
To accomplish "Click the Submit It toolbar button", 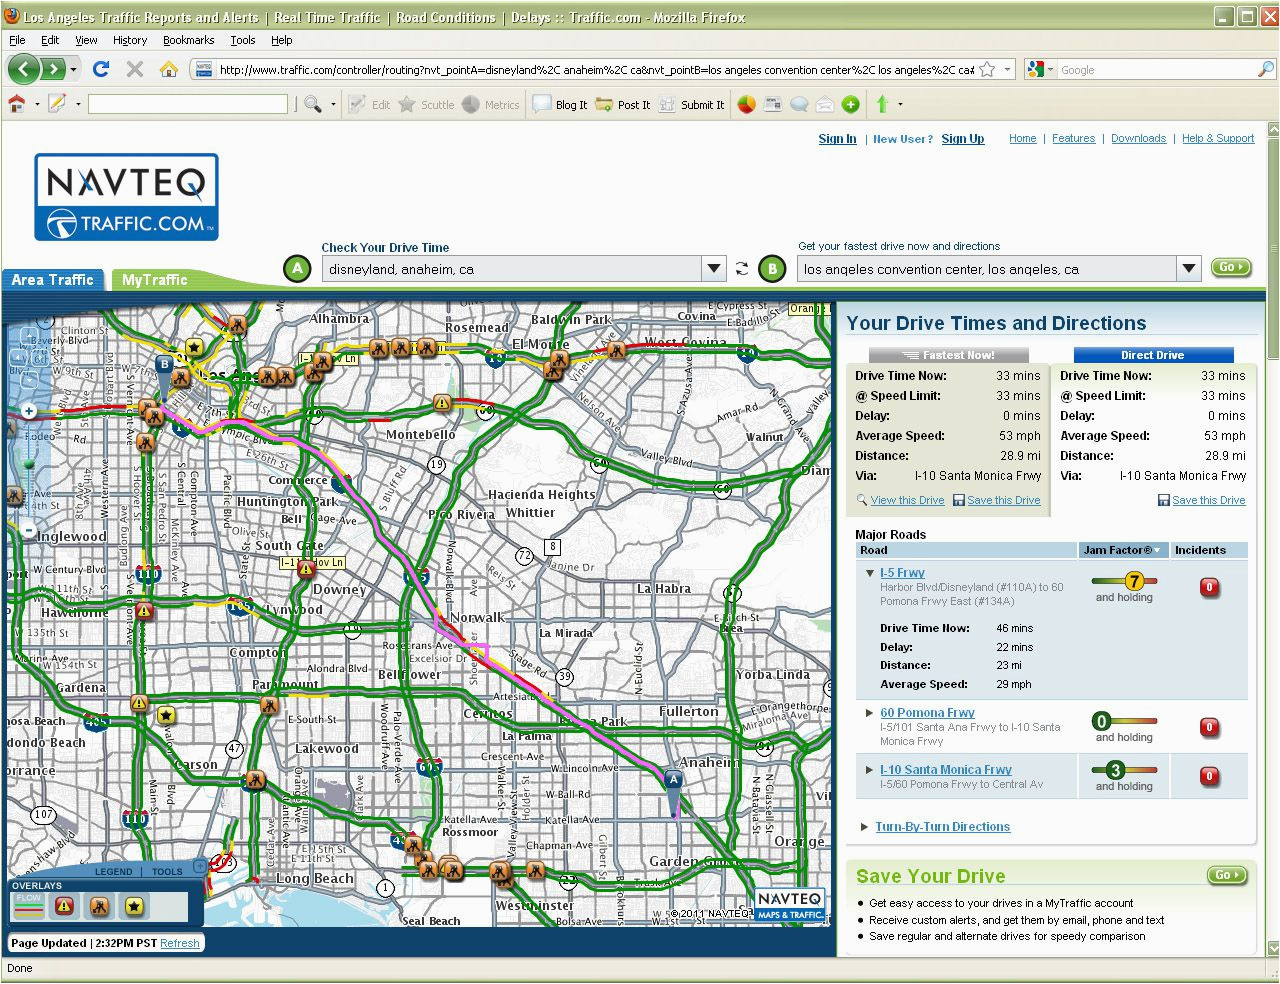I will [691, 104].
